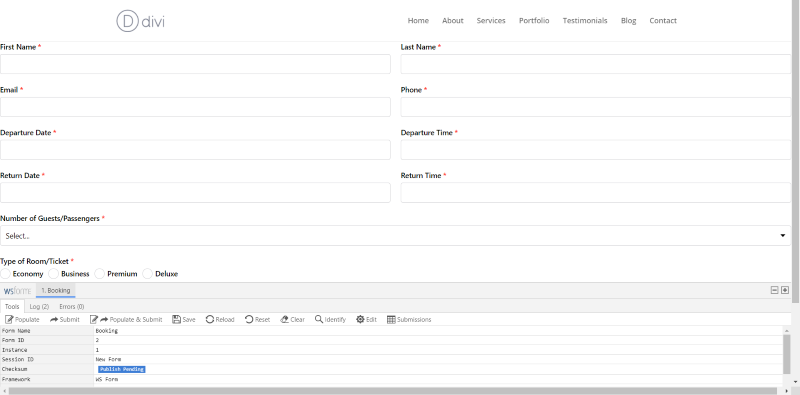This screenshot has width=800, height=395.
Task: Click the WS Form logo in debug panel
Action: pos(17,290)
